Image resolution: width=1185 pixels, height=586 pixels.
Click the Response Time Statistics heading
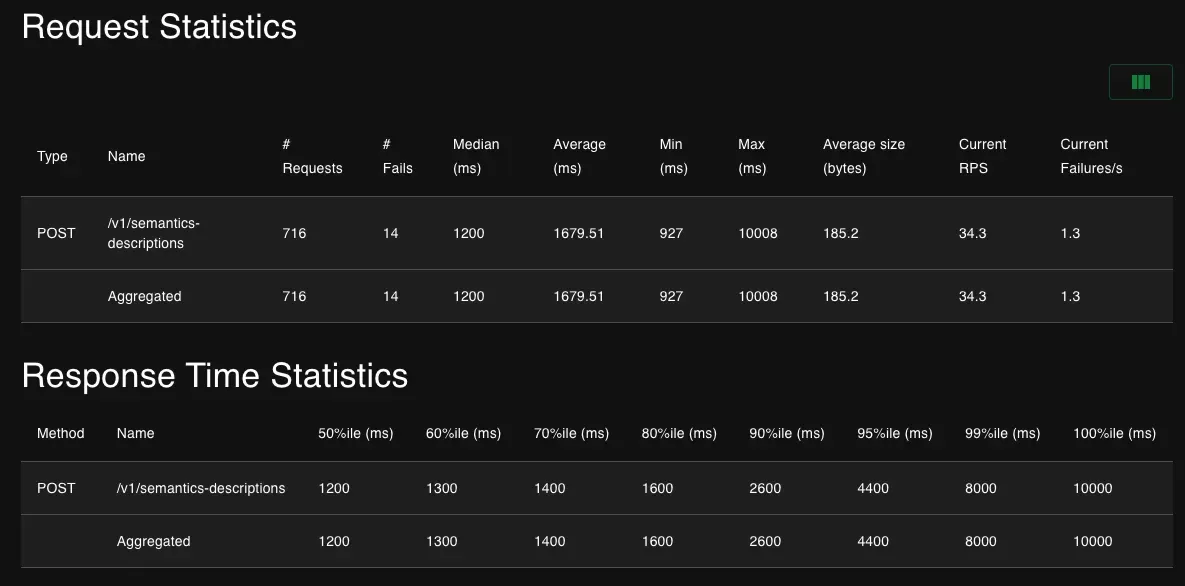214,376
